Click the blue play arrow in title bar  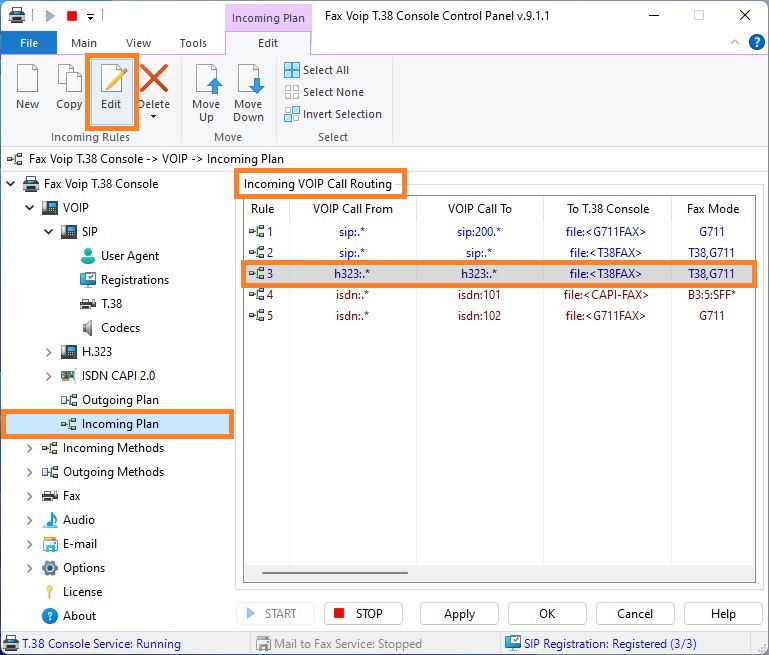(50, 16)
